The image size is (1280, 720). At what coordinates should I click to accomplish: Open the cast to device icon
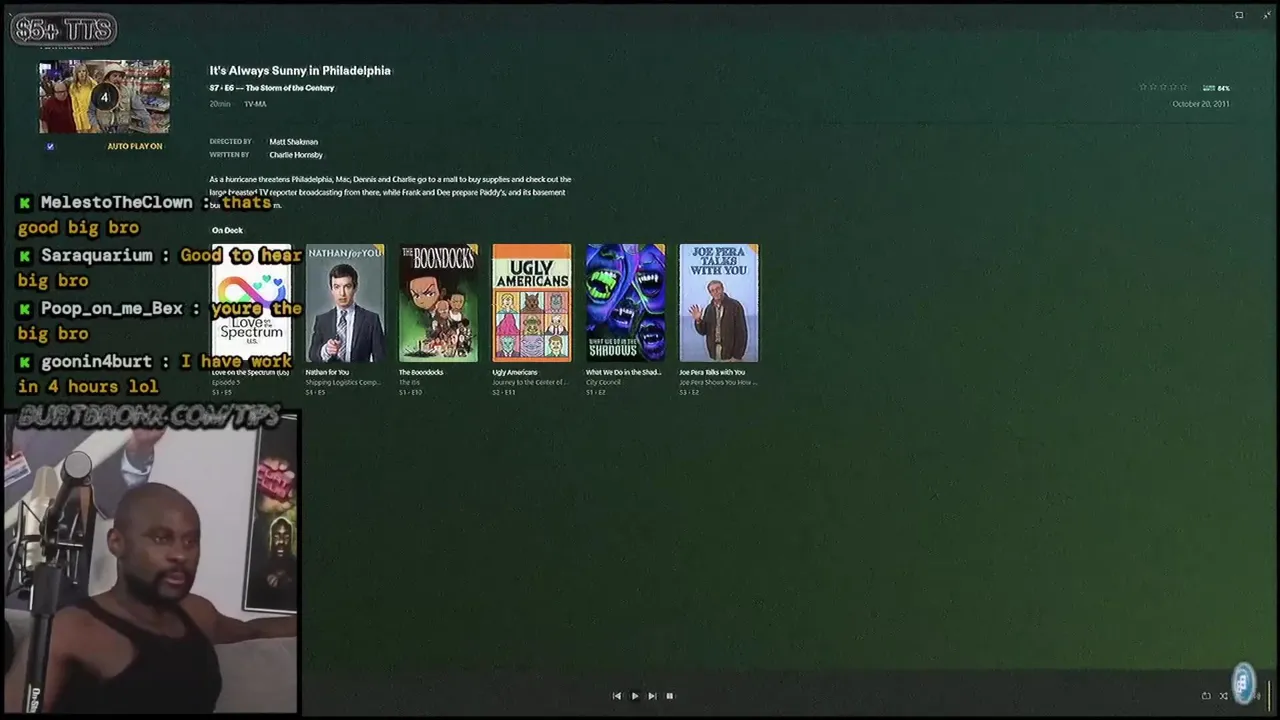[1239, 15]
